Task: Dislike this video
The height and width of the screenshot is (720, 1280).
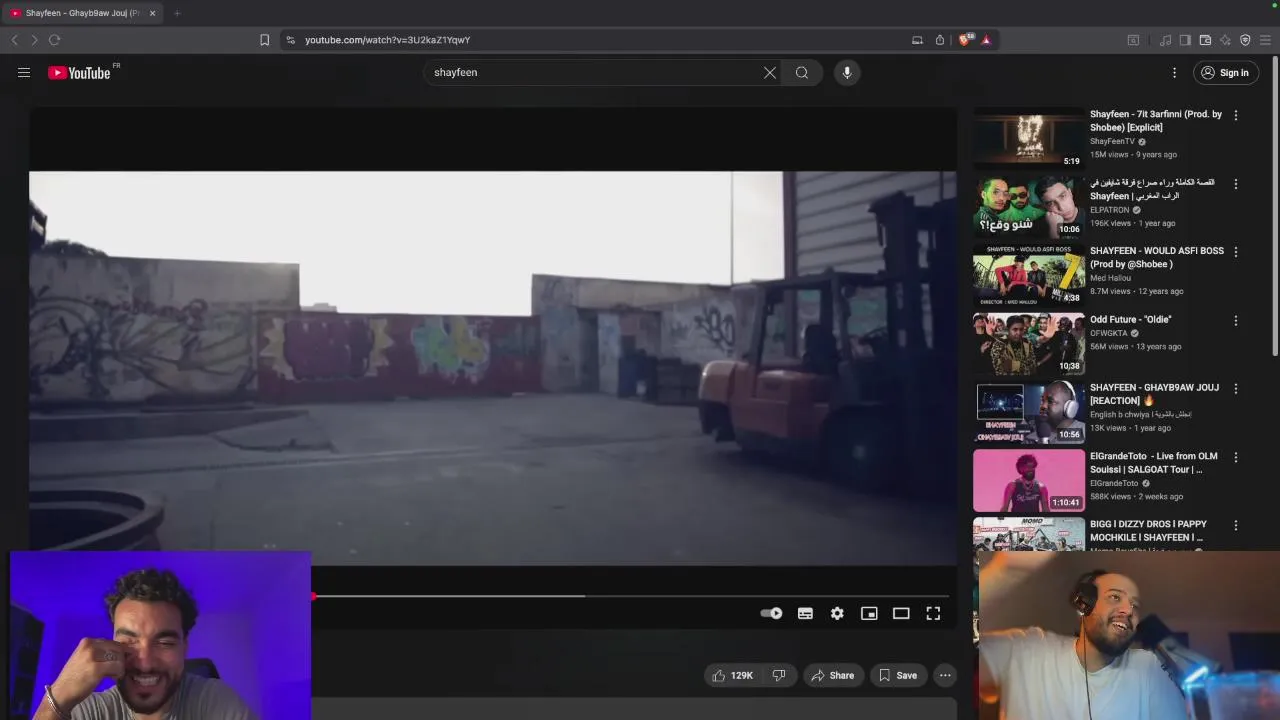Action: pyautogui.click(x=779, y=675)
